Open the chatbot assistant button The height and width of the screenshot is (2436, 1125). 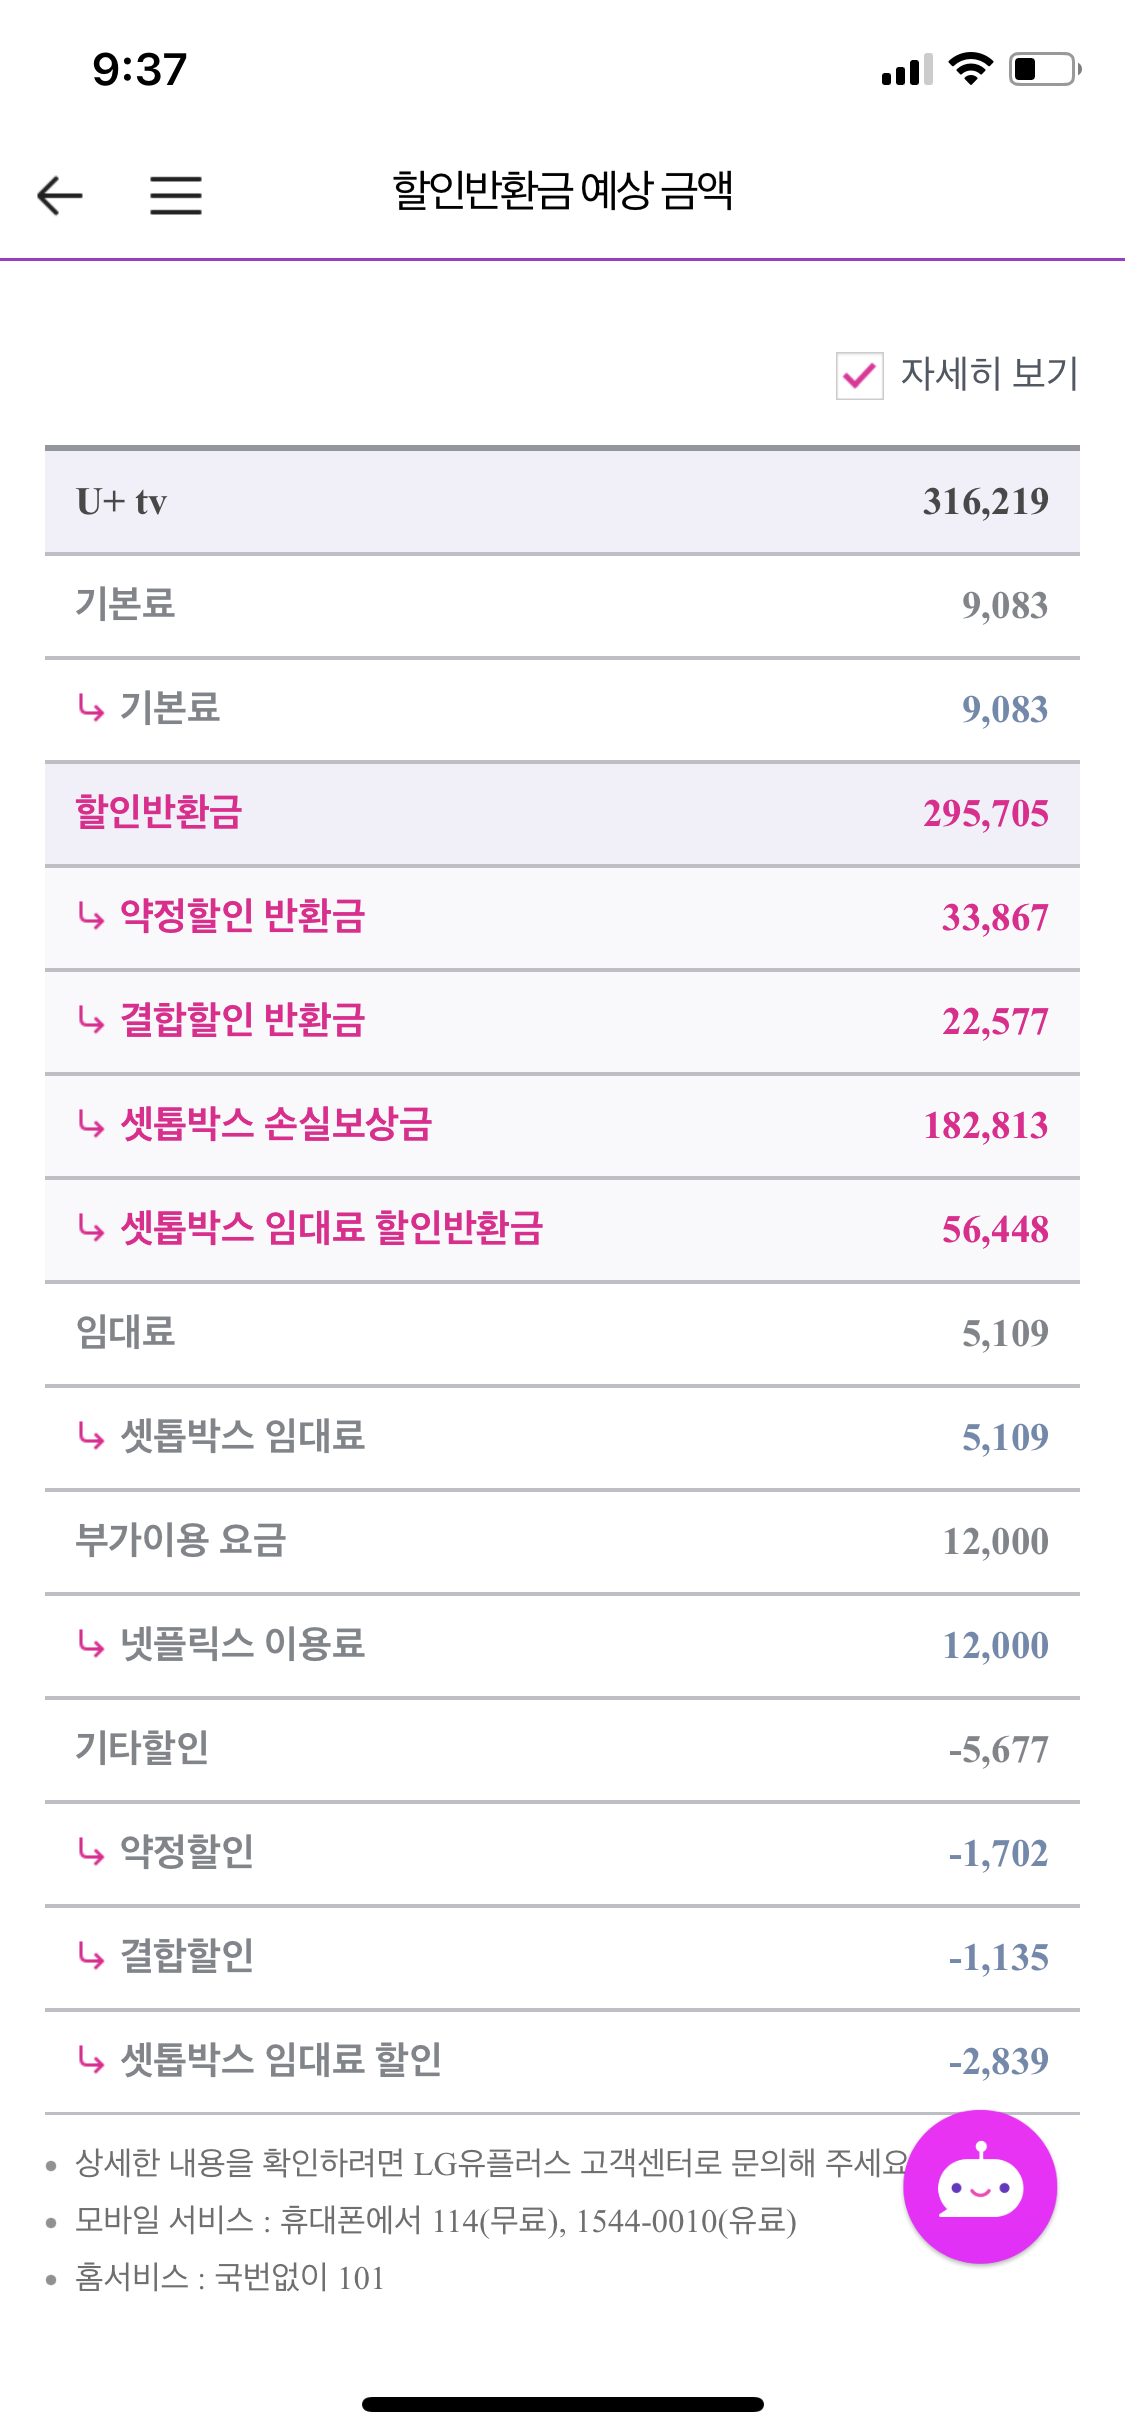[979, 2186]
